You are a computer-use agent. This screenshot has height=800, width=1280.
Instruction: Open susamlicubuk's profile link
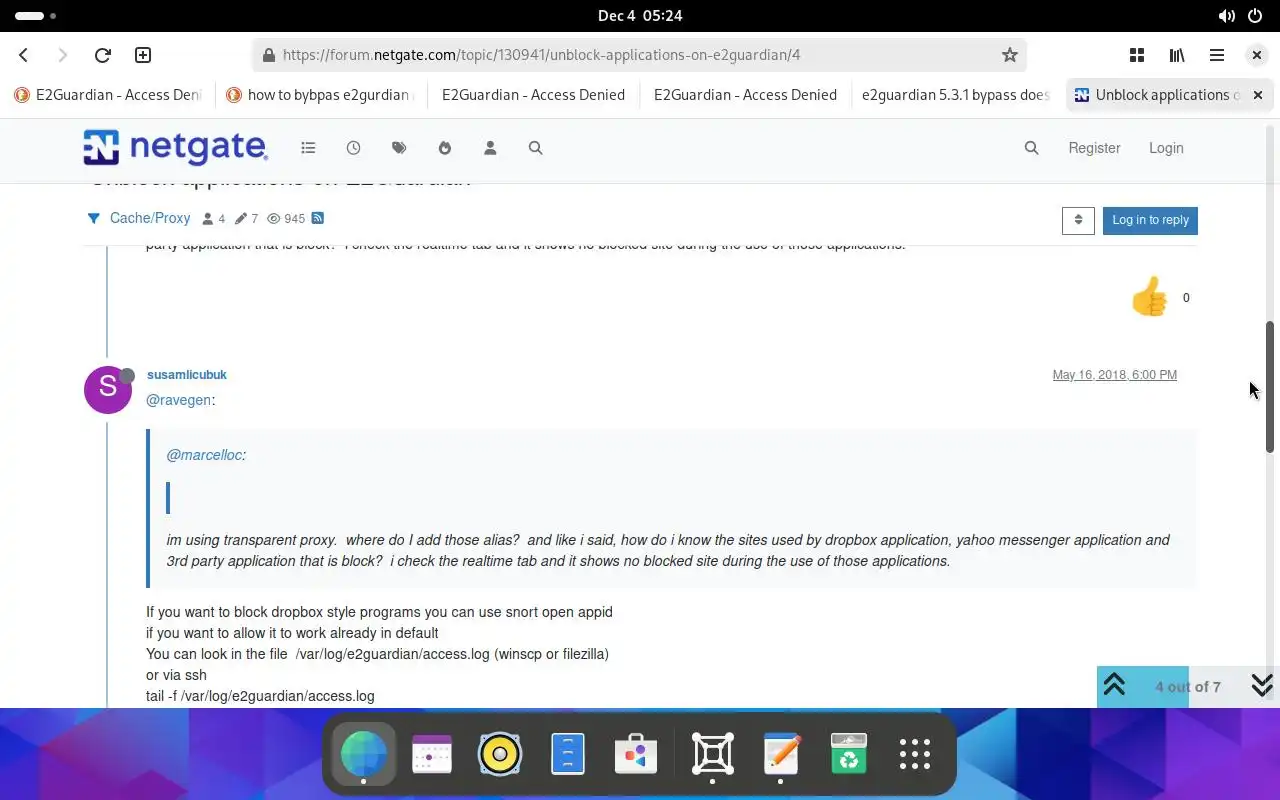pyautogui.click(x=187, y=375)
